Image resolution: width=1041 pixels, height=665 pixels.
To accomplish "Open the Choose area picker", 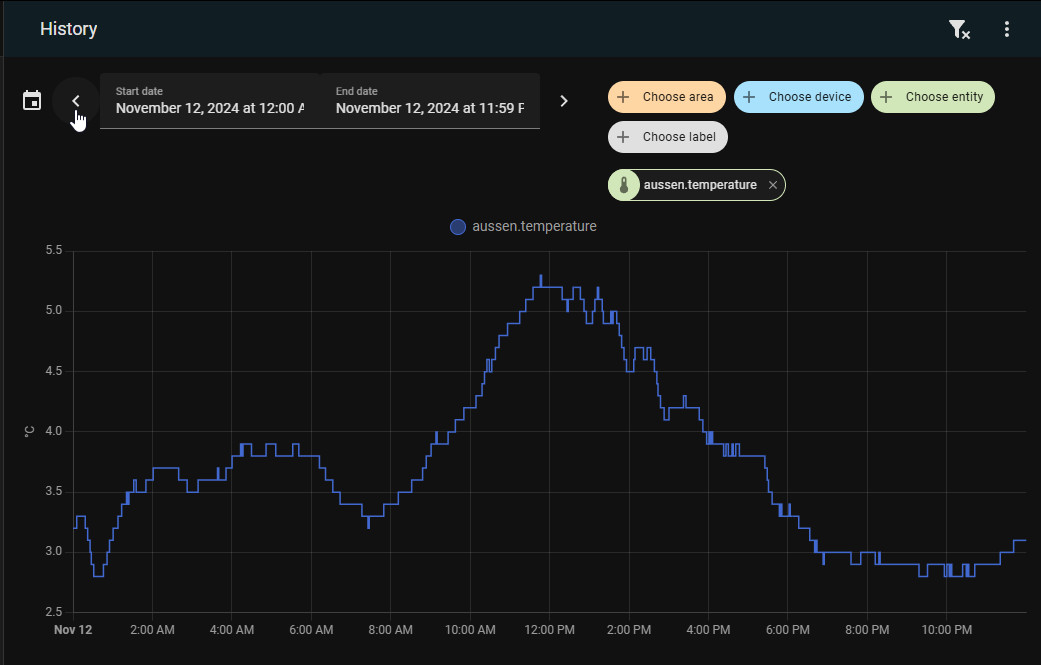I will pyautogui.click(x=666, y=97).
